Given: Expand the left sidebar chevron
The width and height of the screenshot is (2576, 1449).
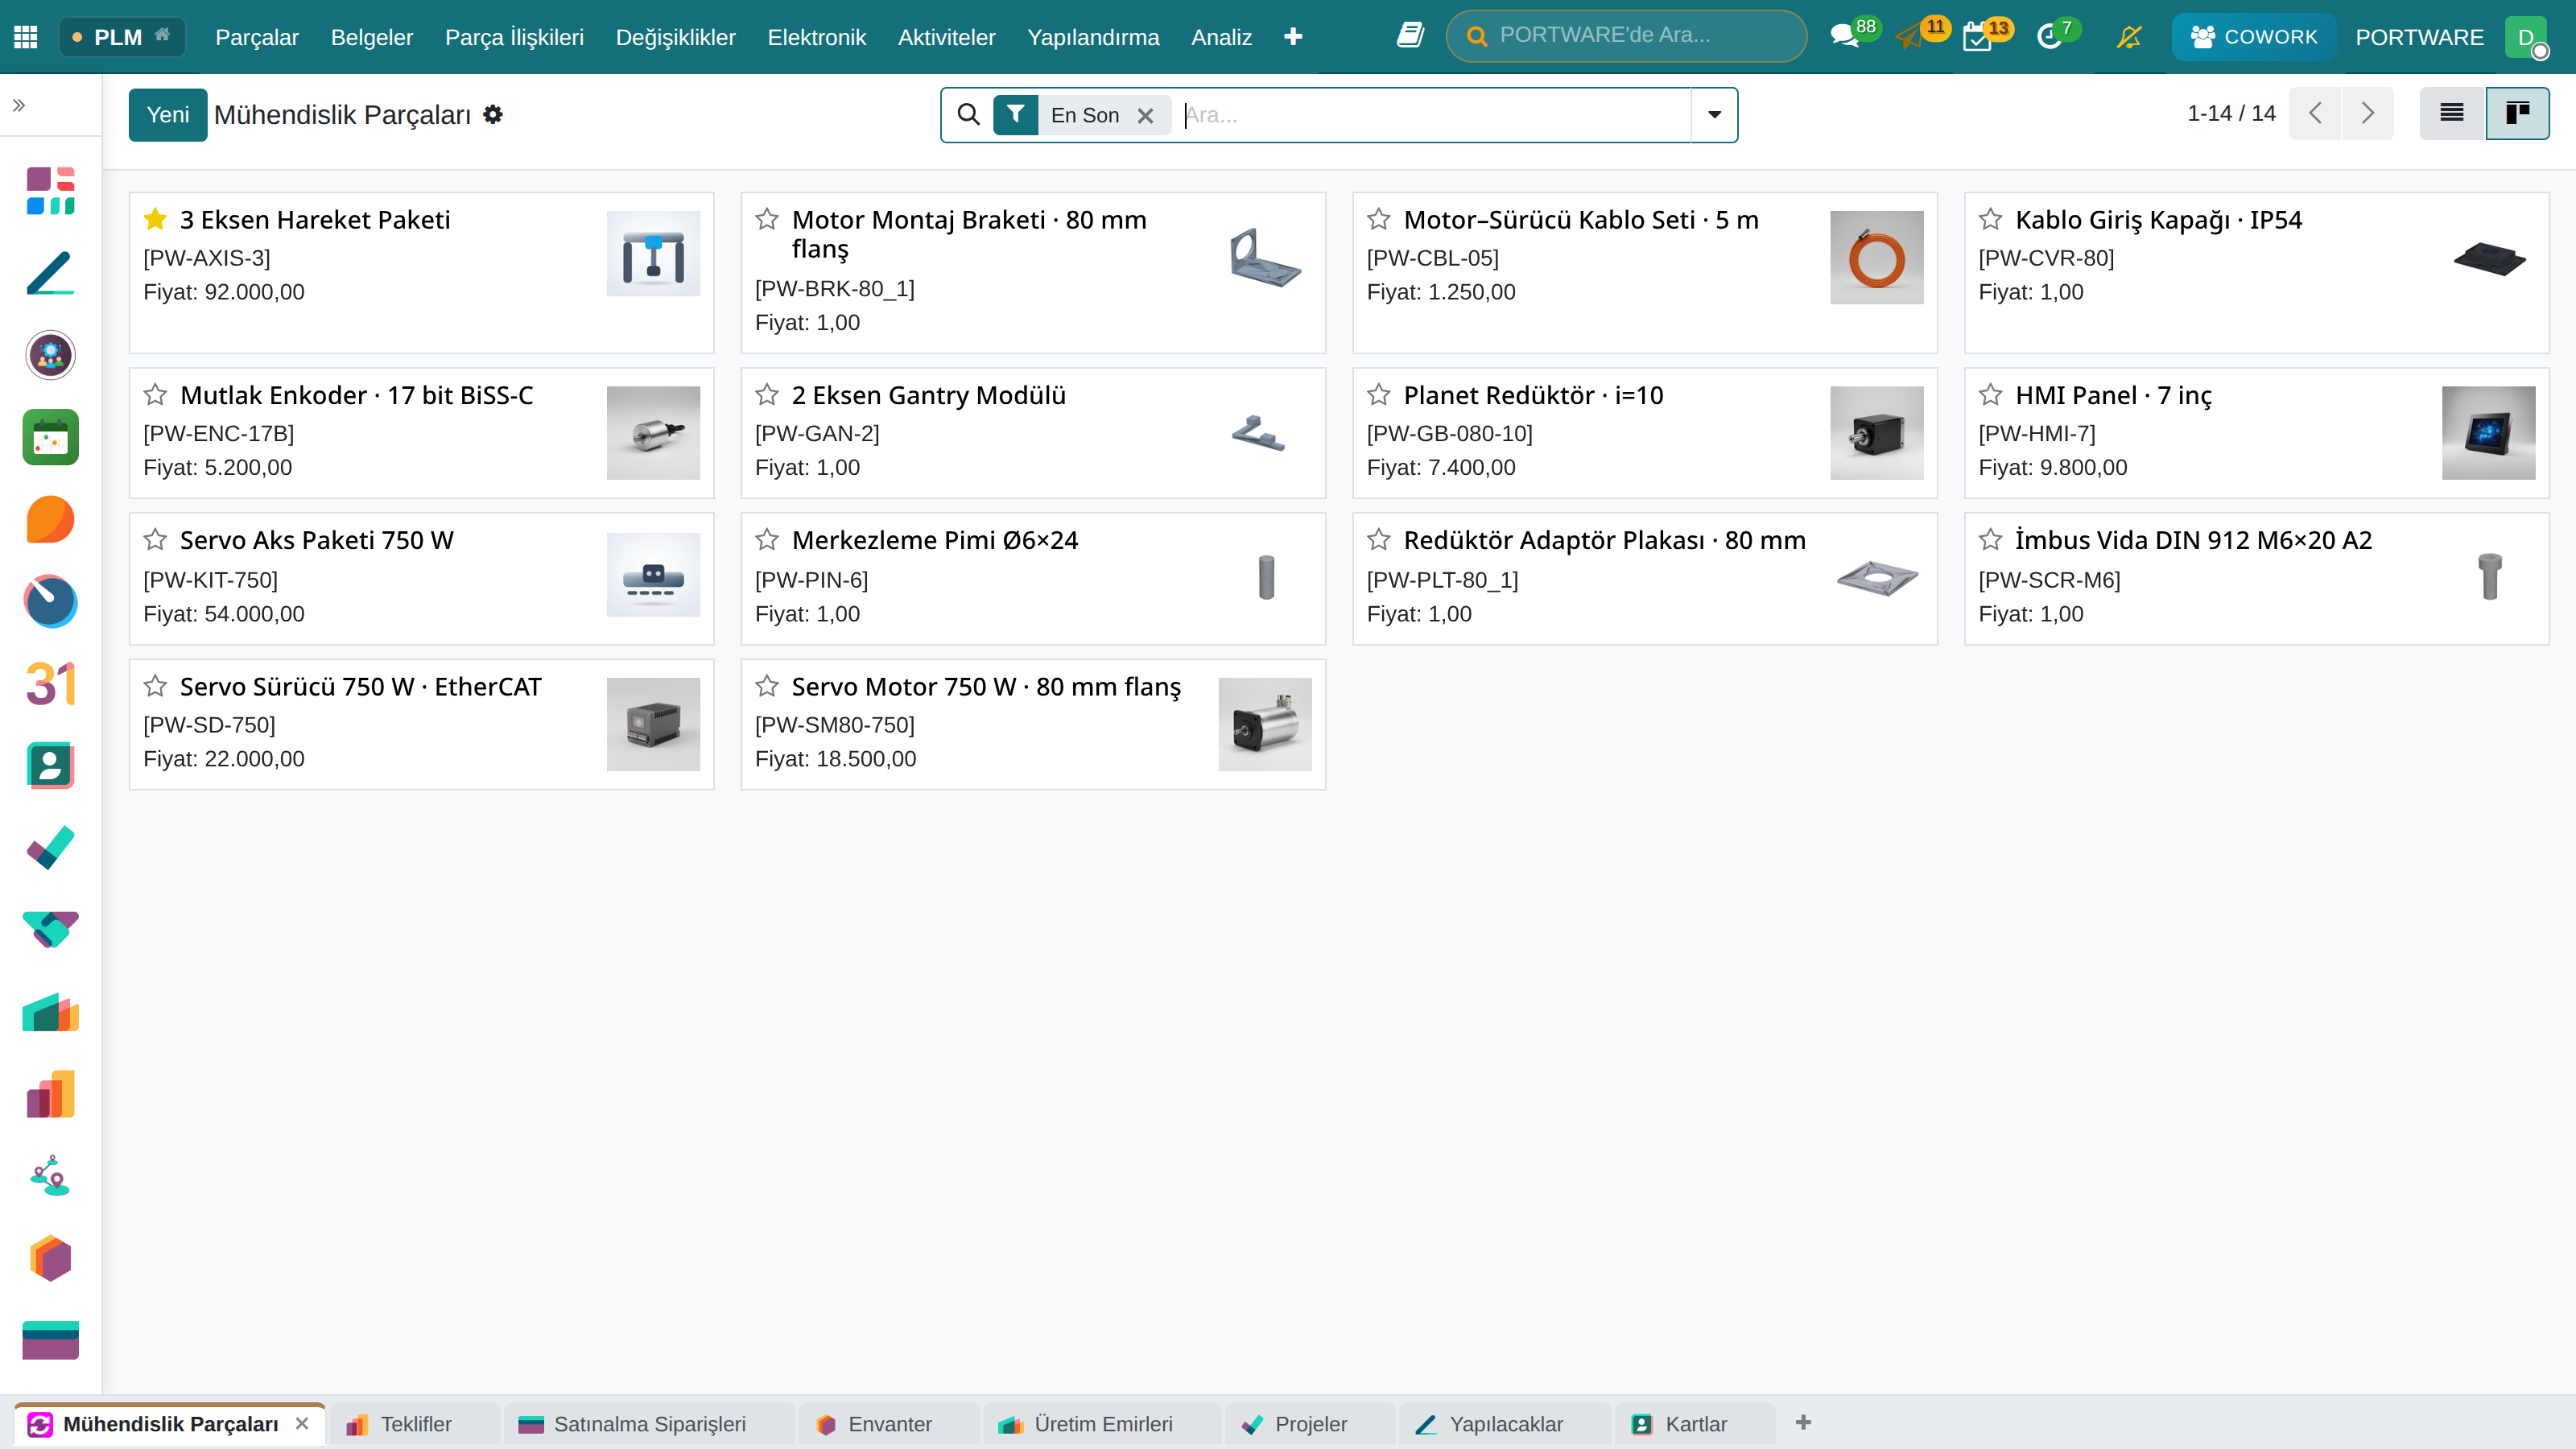Looking at the screenshot, I should [19, 105].
